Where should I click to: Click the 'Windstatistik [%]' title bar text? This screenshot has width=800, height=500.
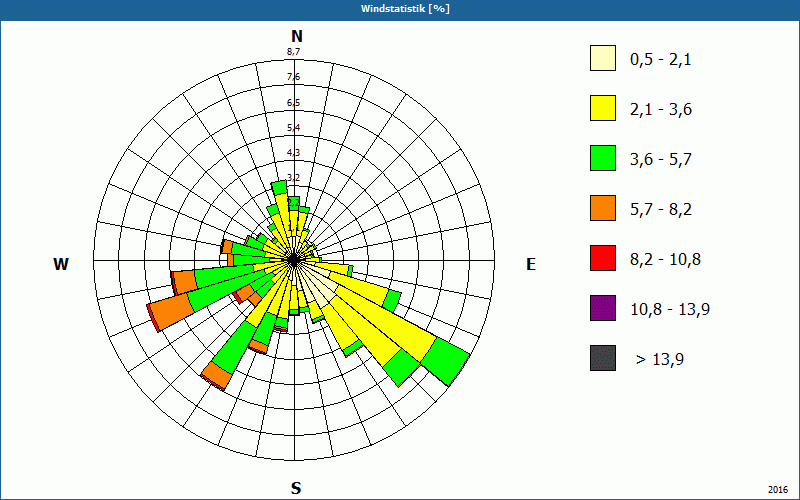pos(405,9)
